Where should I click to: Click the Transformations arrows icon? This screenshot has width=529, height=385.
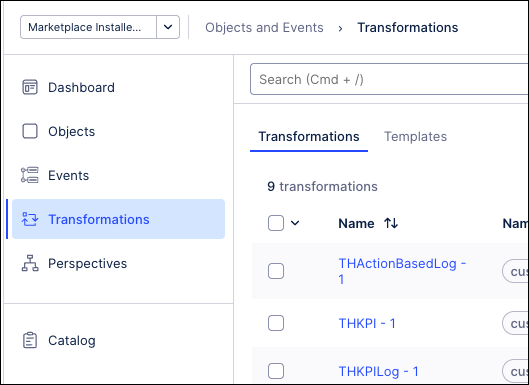30,219
